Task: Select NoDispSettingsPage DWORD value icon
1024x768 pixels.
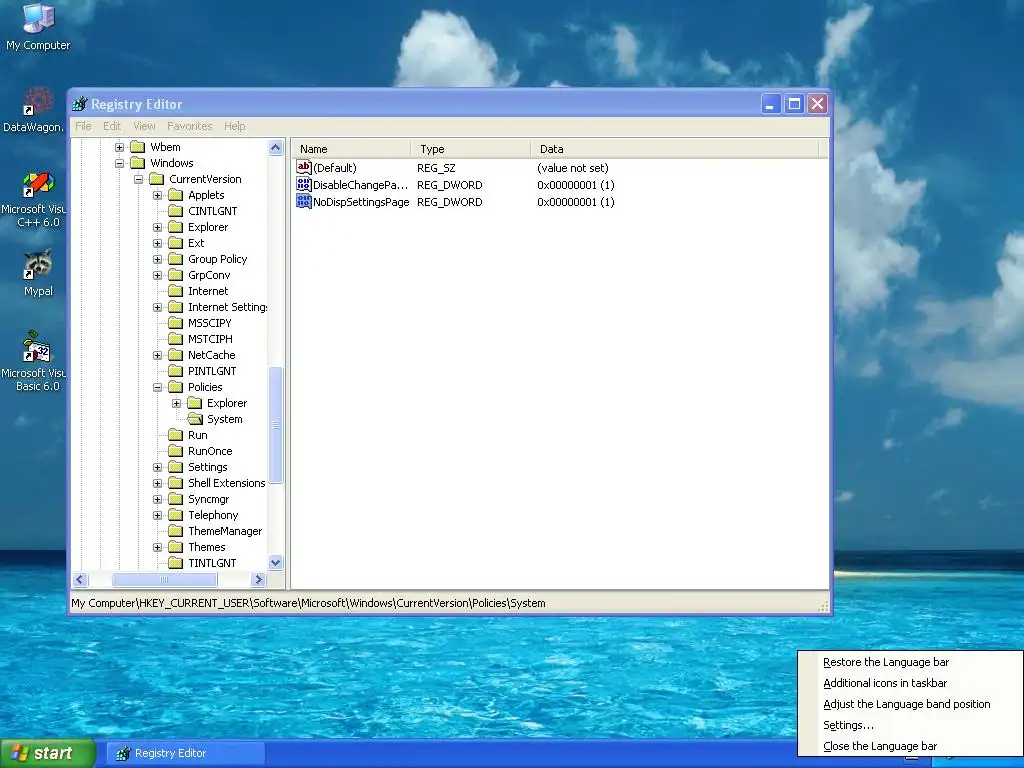Action: [x=304, y=202]
